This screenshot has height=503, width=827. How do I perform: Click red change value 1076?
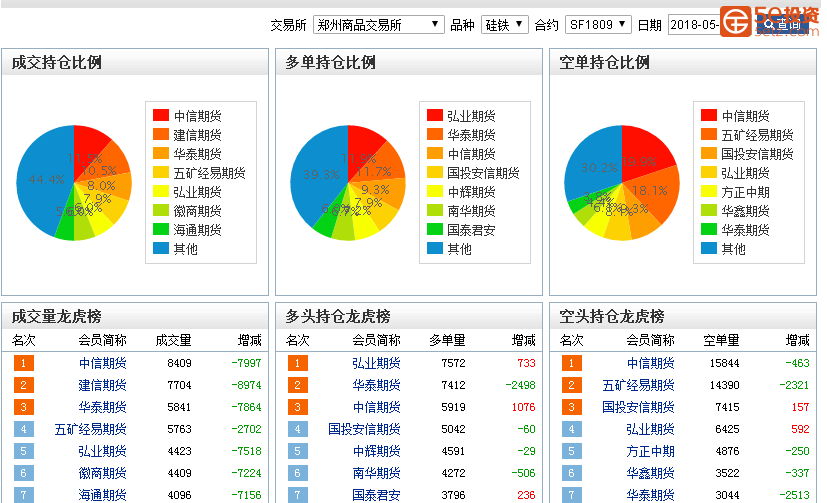click(523, 407)
